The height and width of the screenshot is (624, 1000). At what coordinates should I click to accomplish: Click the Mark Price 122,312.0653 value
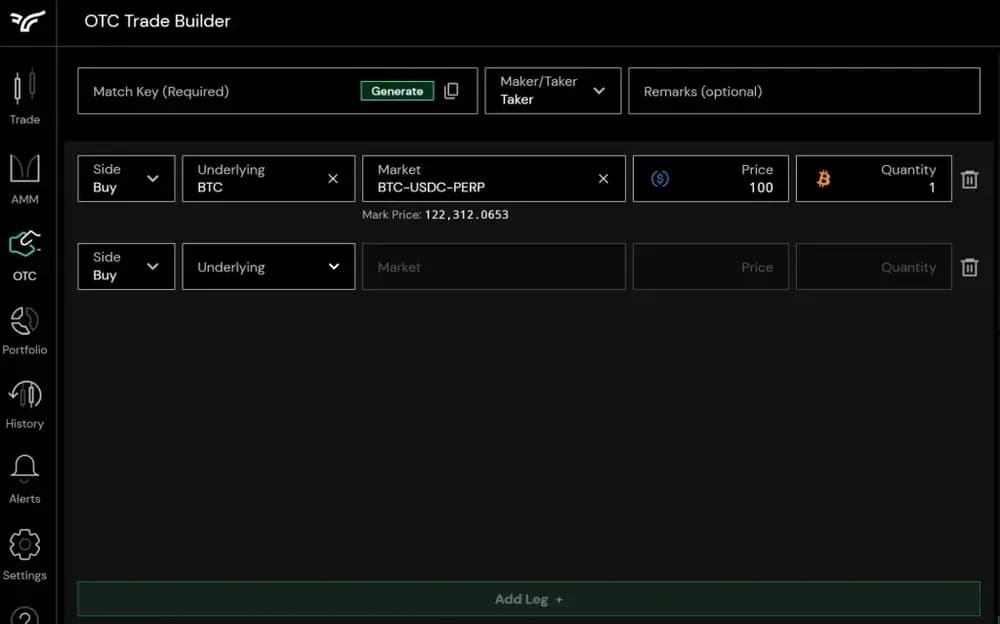point(467,215)
